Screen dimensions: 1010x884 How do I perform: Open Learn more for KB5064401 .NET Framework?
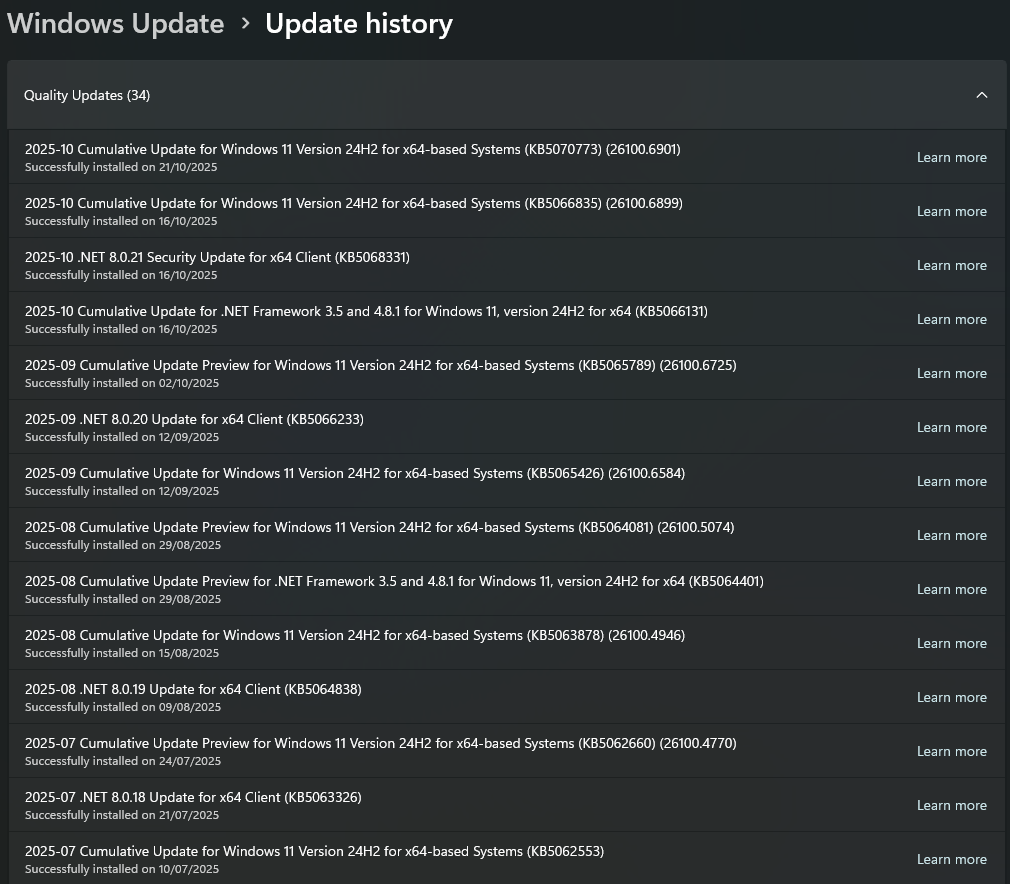click(951, 589)
